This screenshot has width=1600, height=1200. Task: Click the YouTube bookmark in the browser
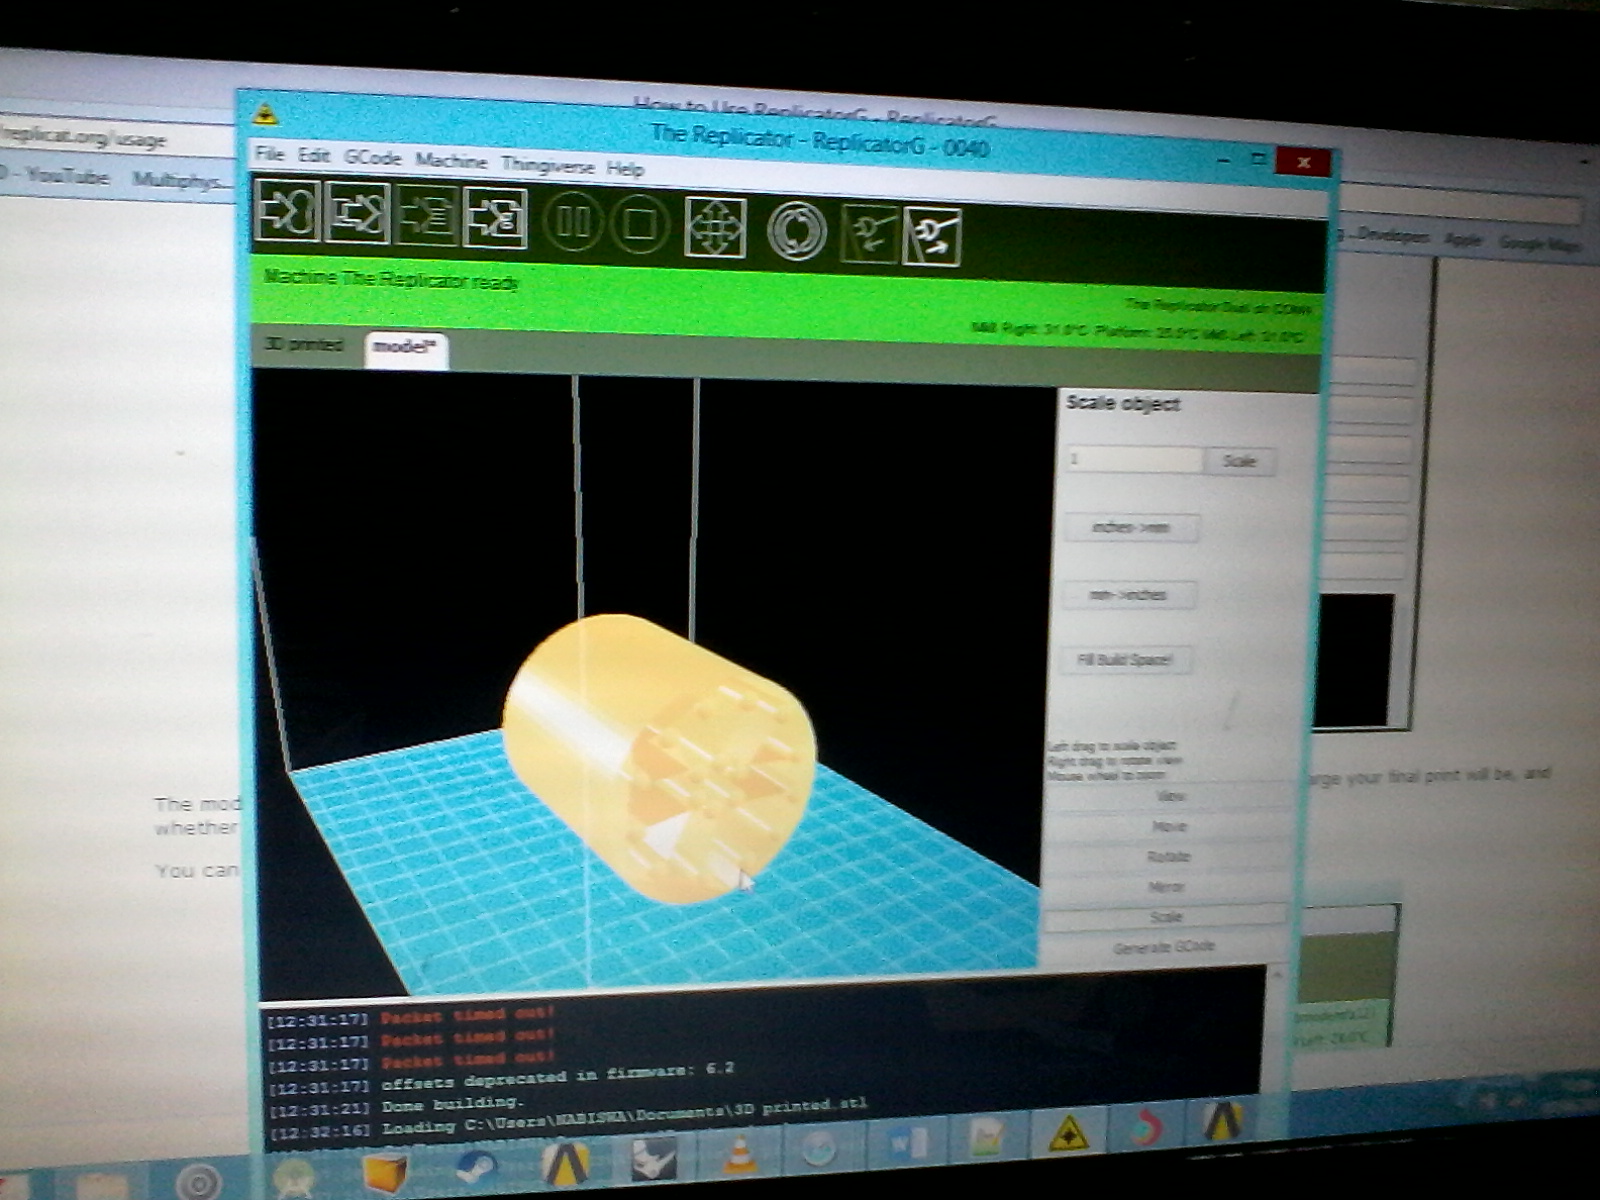[x=66, y=177]
